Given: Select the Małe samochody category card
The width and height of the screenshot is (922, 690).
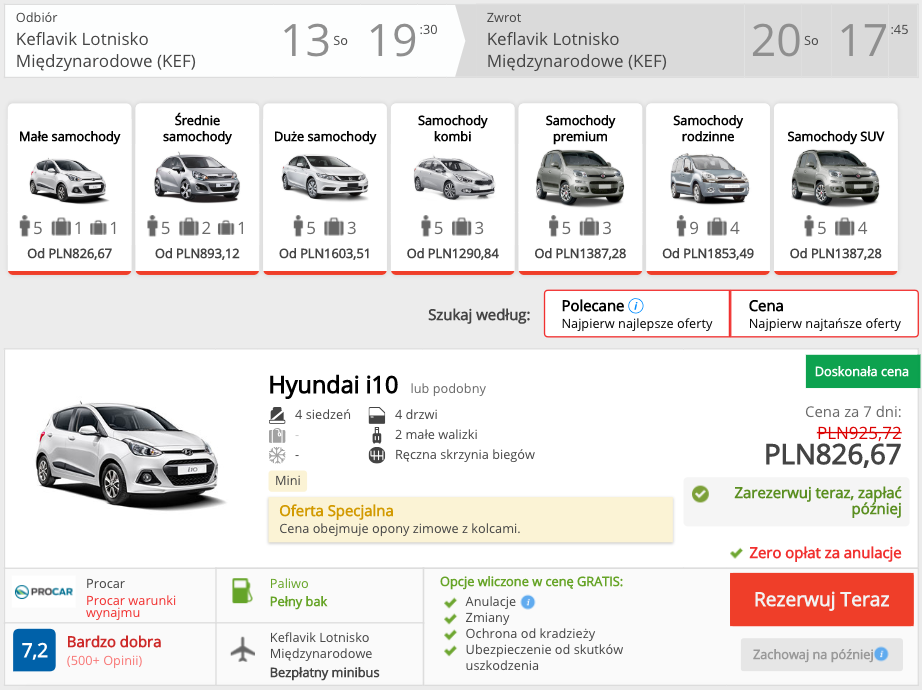Looking at the screenshot, I should pos(69,189).
